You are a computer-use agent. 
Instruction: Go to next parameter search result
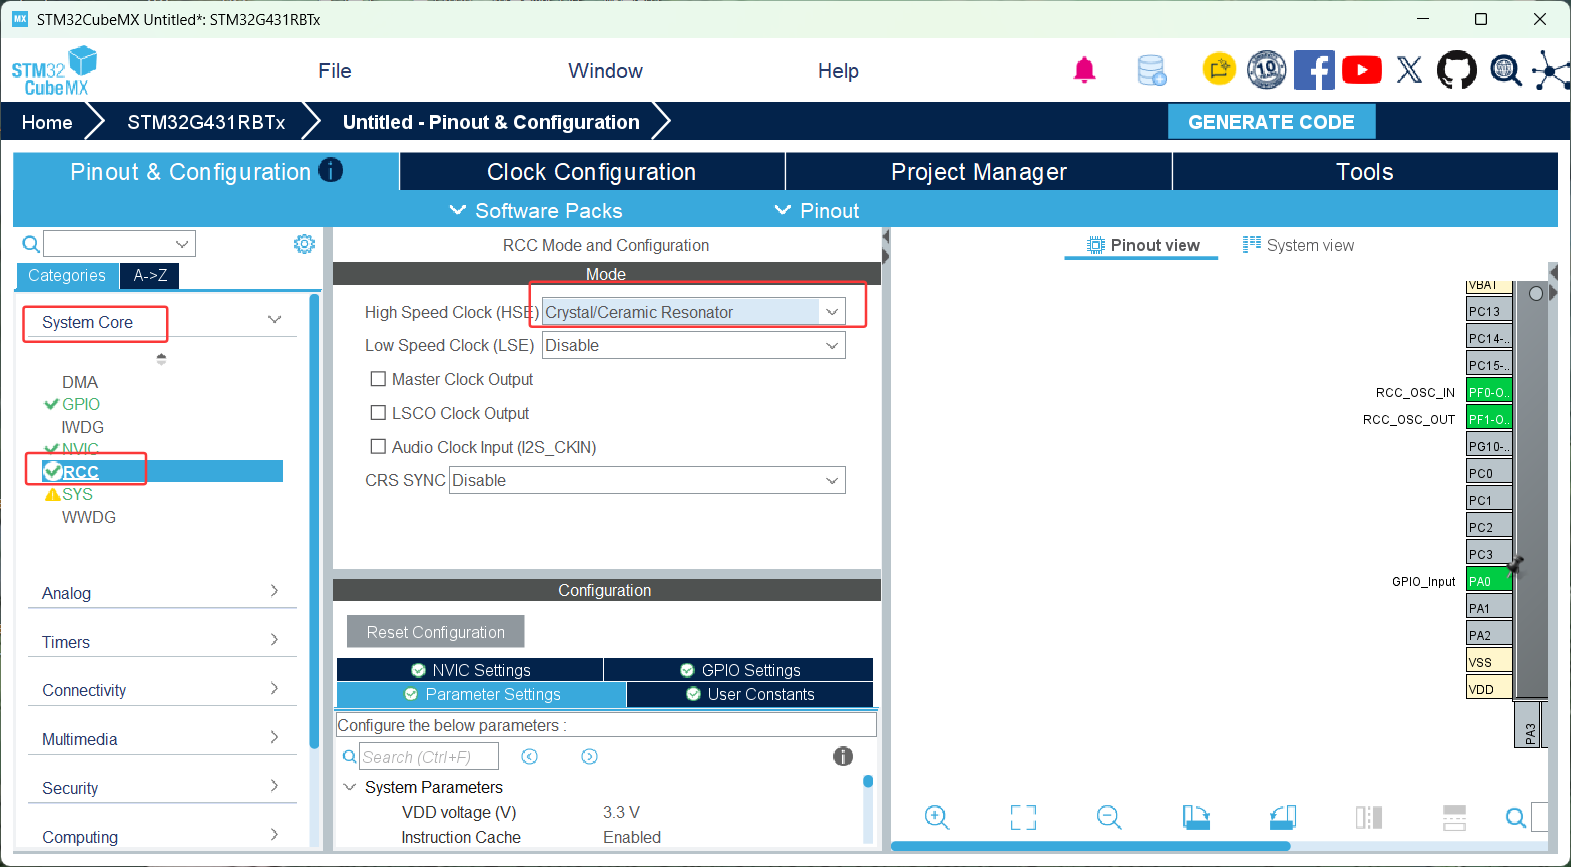tap(590, 757)
